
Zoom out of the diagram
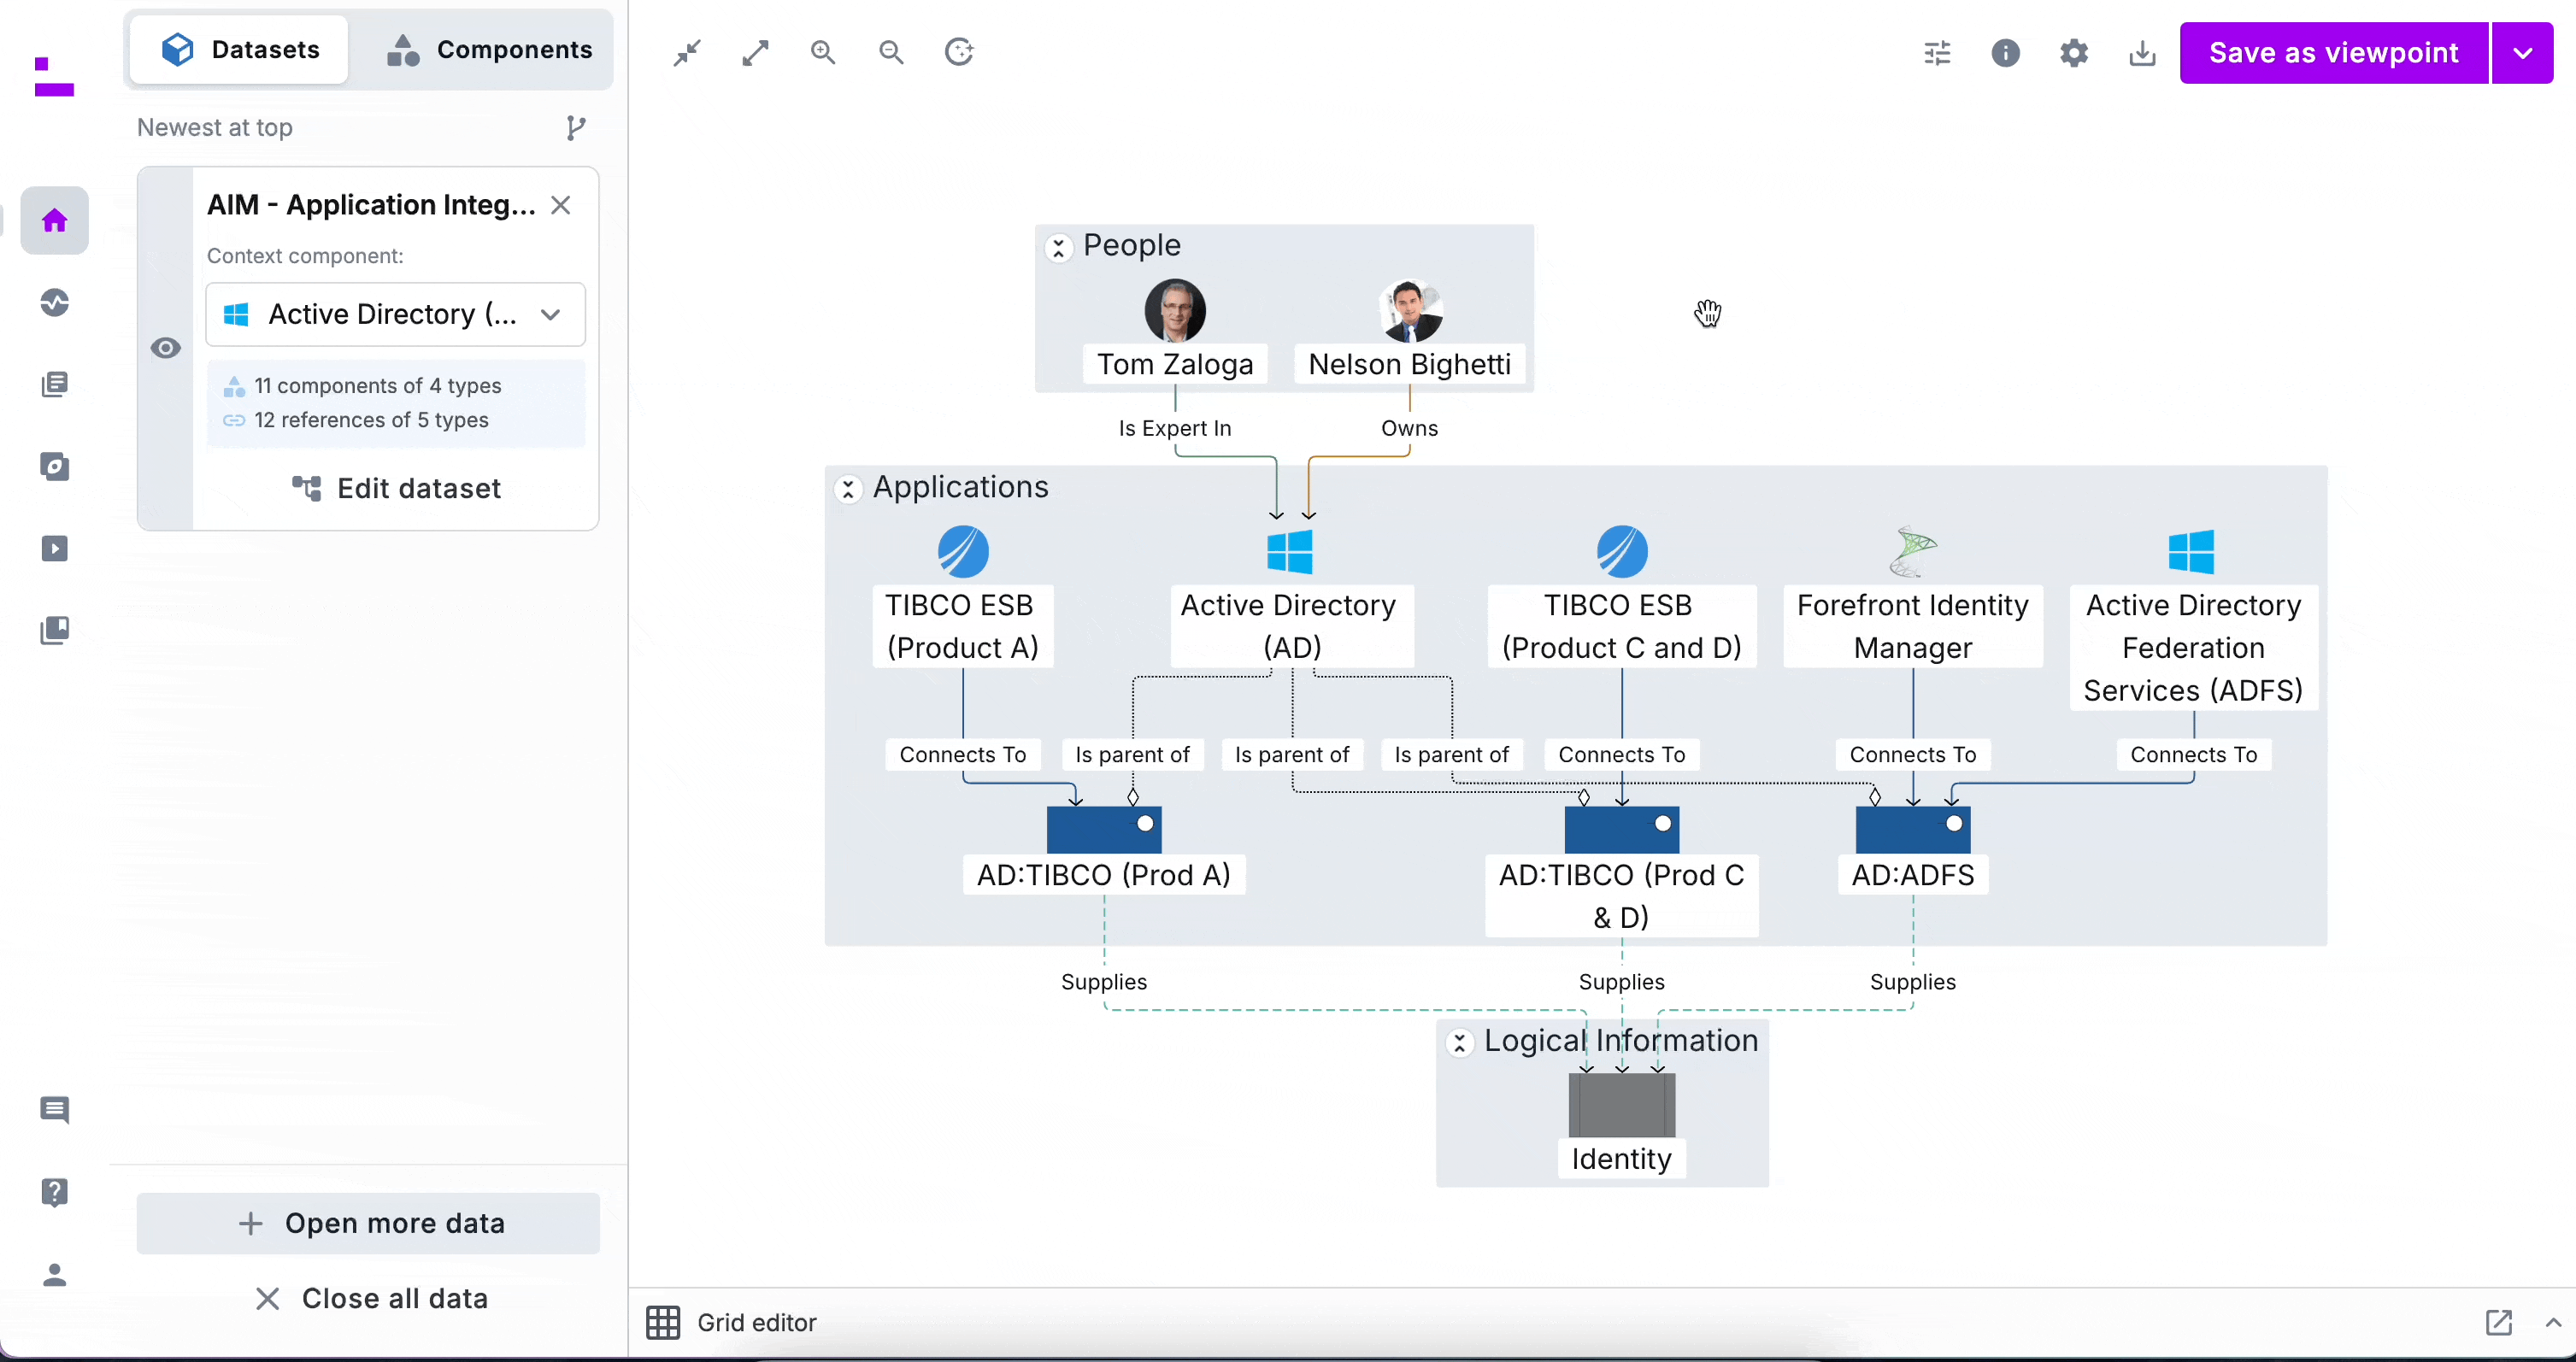[x=891, y=52]
